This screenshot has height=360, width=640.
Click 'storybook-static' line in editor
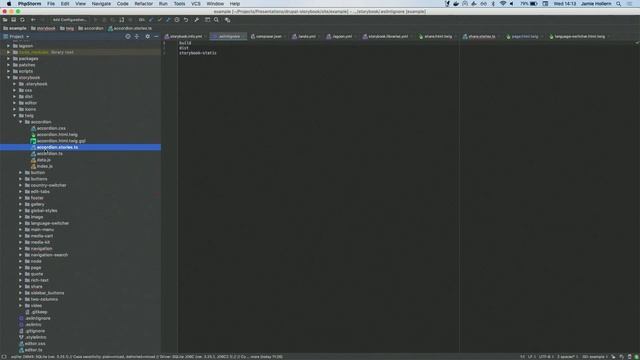pyautogui.click(x=198, y=53)
